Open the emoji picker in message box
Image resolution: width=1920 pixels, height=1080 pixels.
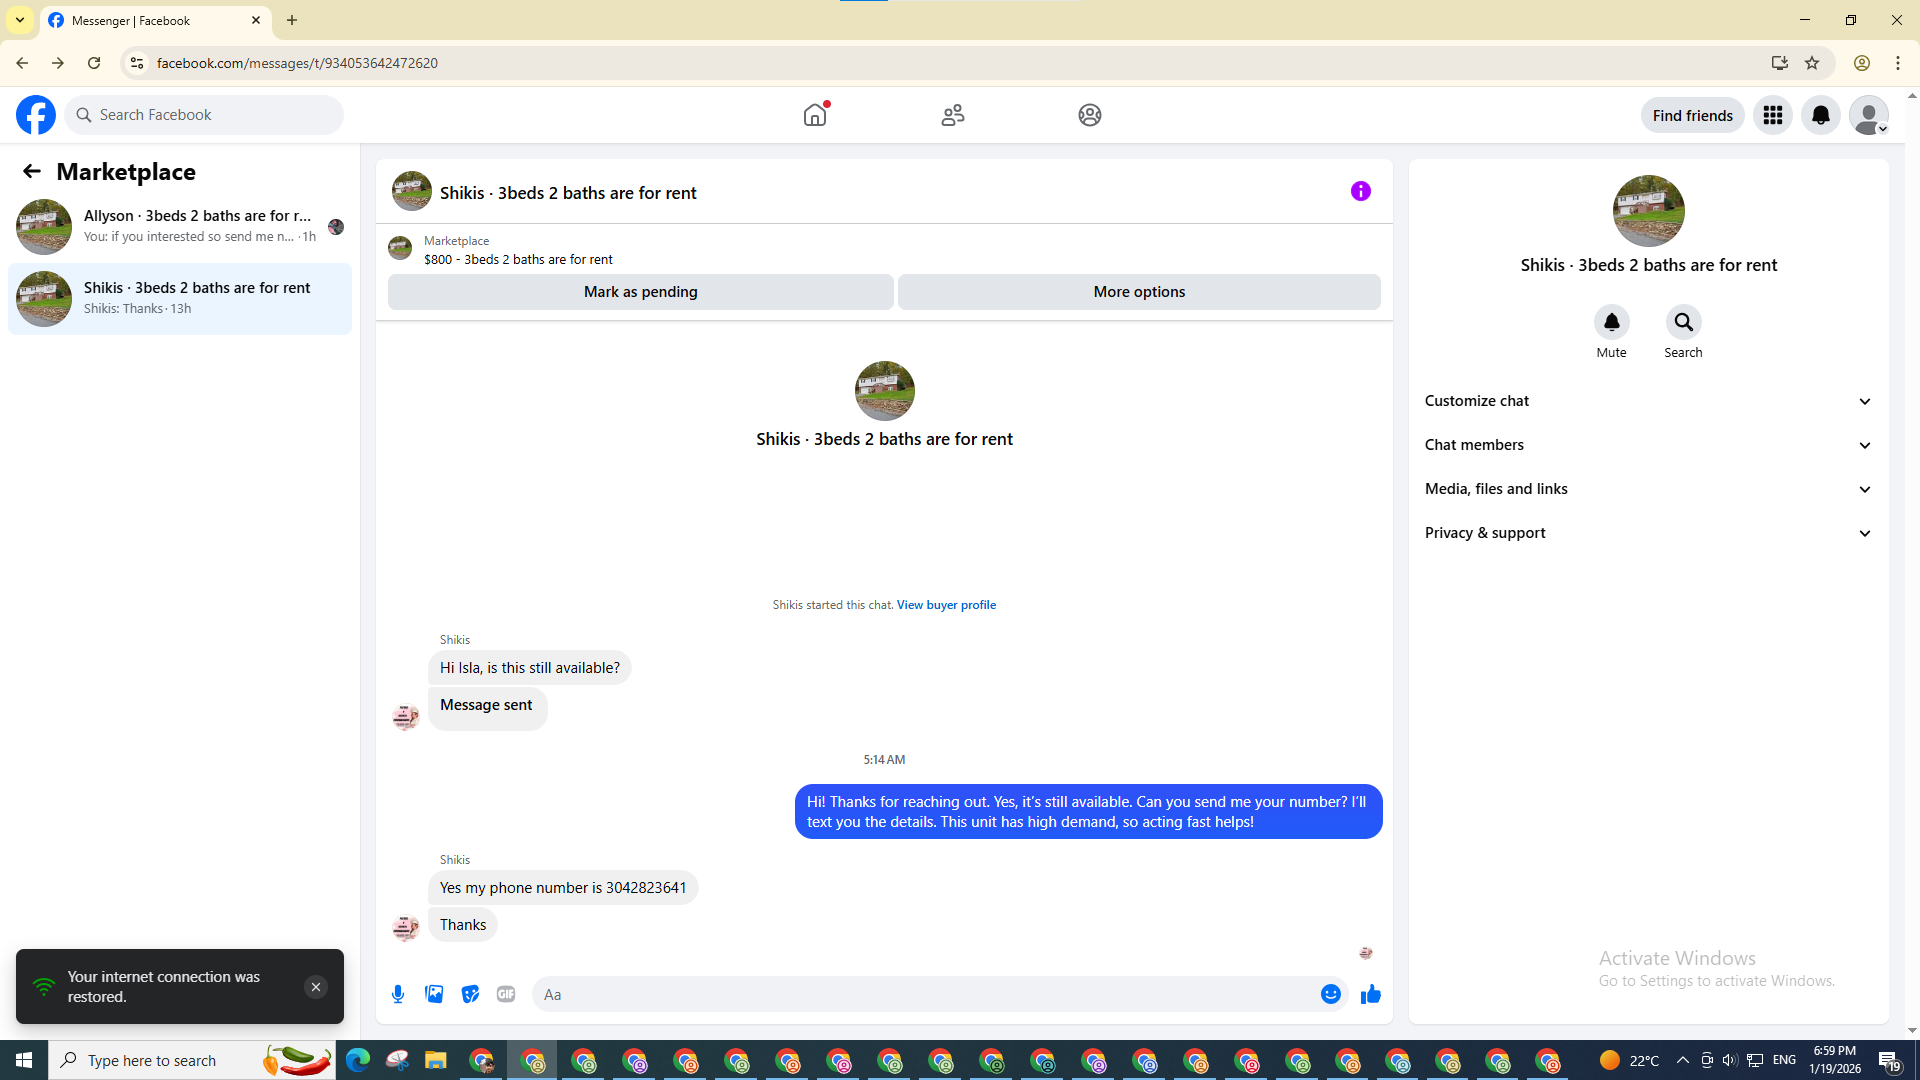(1330, 994)
